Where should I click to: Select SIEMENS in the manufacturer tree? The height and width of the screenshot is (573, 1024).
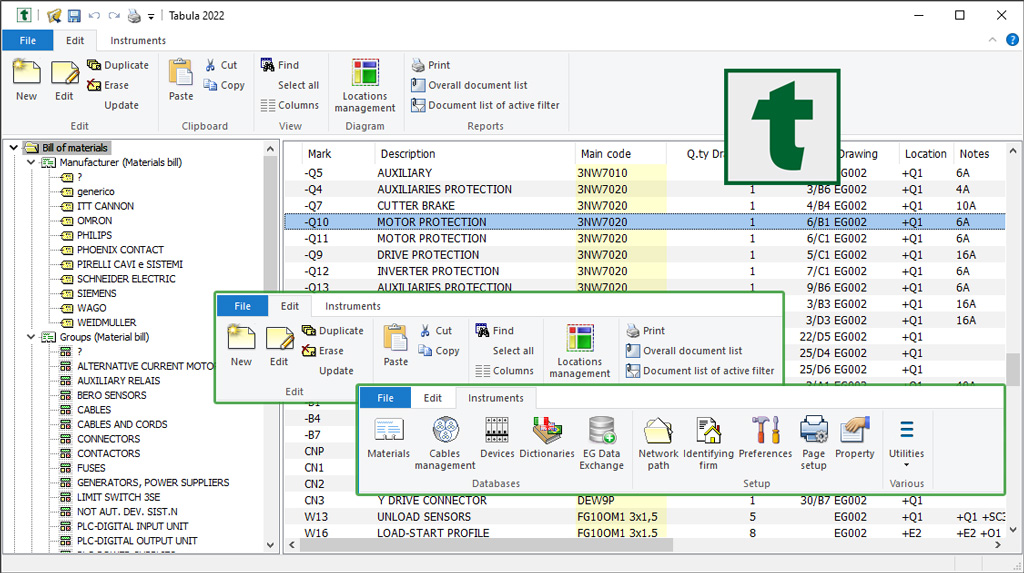coord(97,293)
